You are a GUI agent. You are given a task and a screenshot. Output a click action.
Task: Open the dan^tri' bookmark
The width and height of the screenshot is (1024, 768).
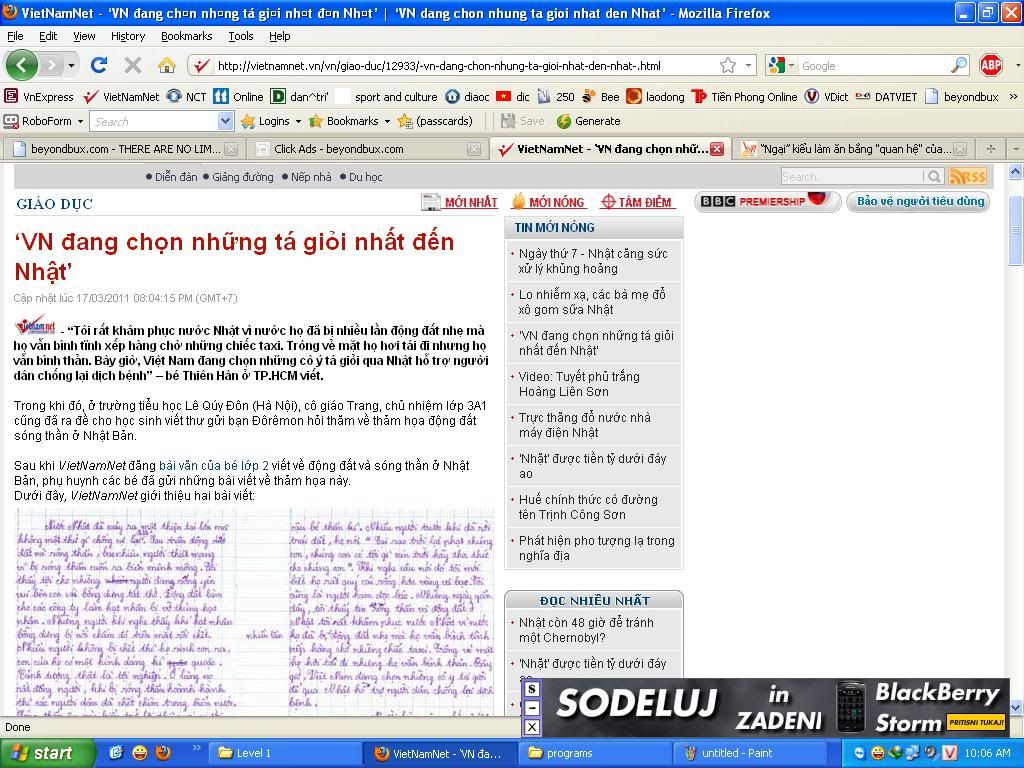point(300,97)
